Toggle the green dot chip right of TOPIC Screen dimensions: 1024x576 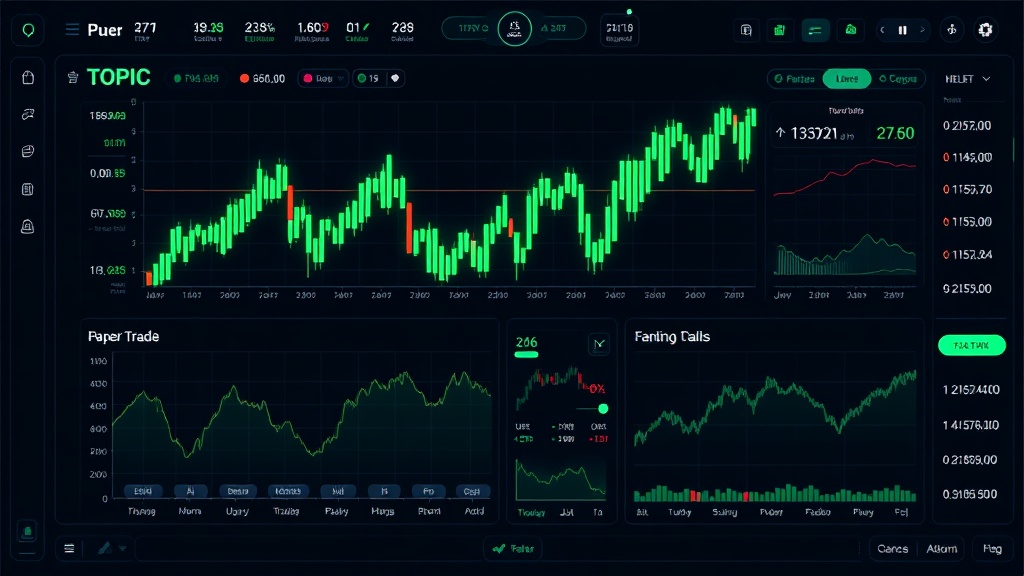[196, 78]
